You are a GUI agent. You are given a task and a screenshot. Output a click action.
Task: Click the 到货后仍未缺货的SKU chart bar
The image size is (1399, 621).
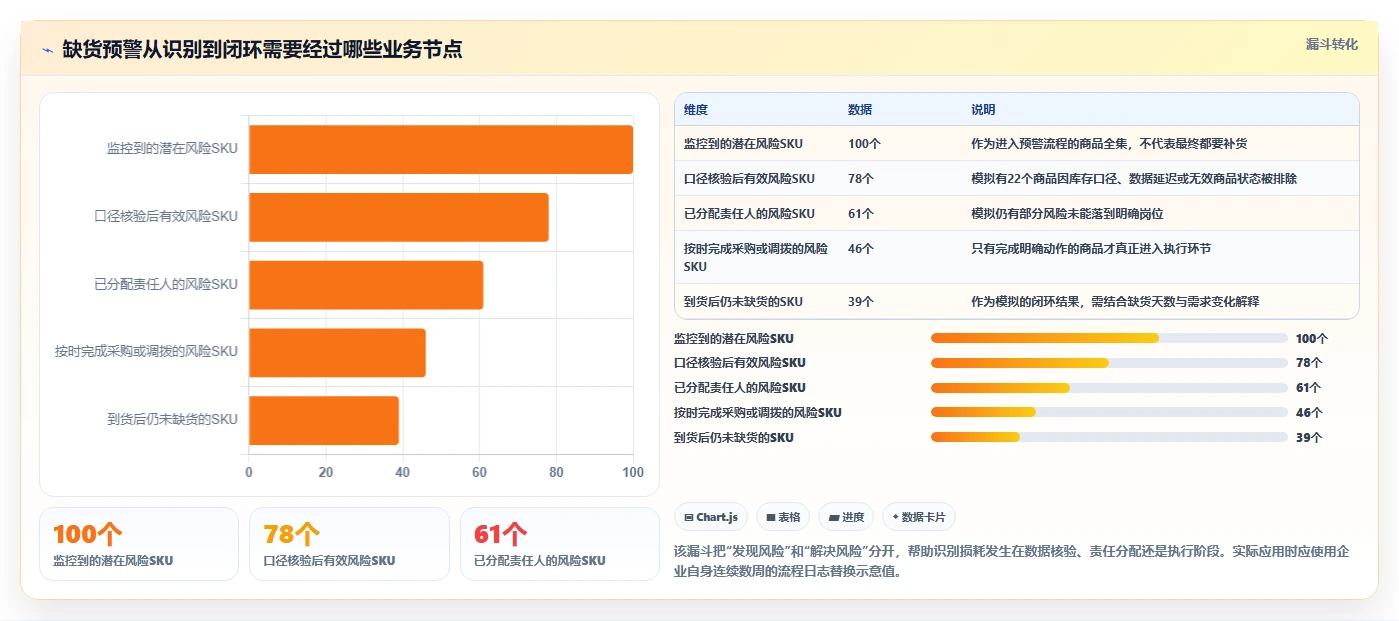pyautogui.click(x=324, y=420)
